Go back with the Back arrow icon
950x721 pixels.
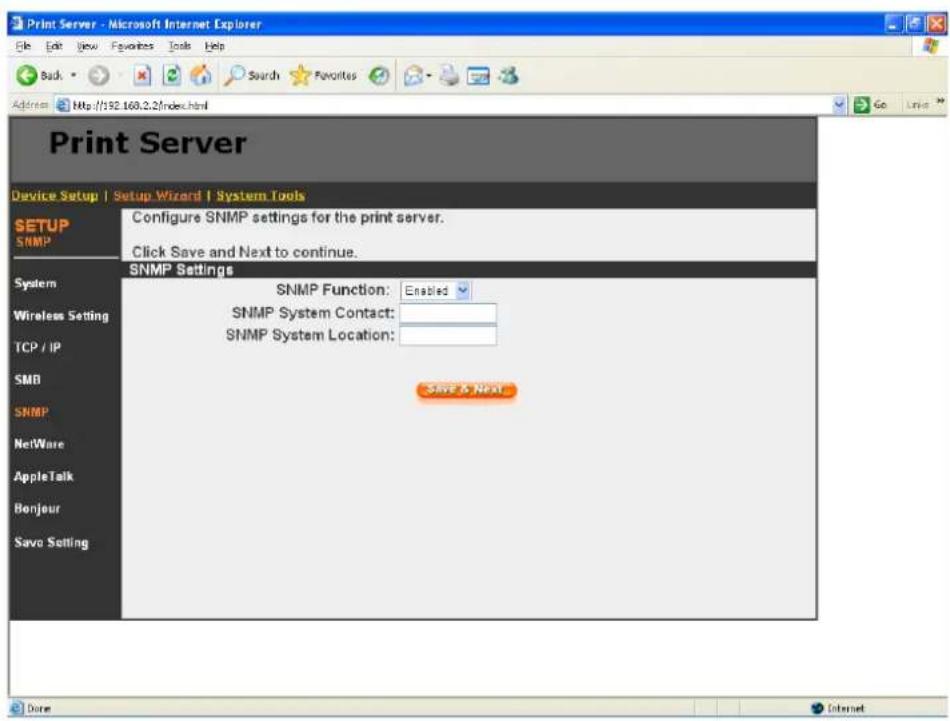[x=27, y=76]
